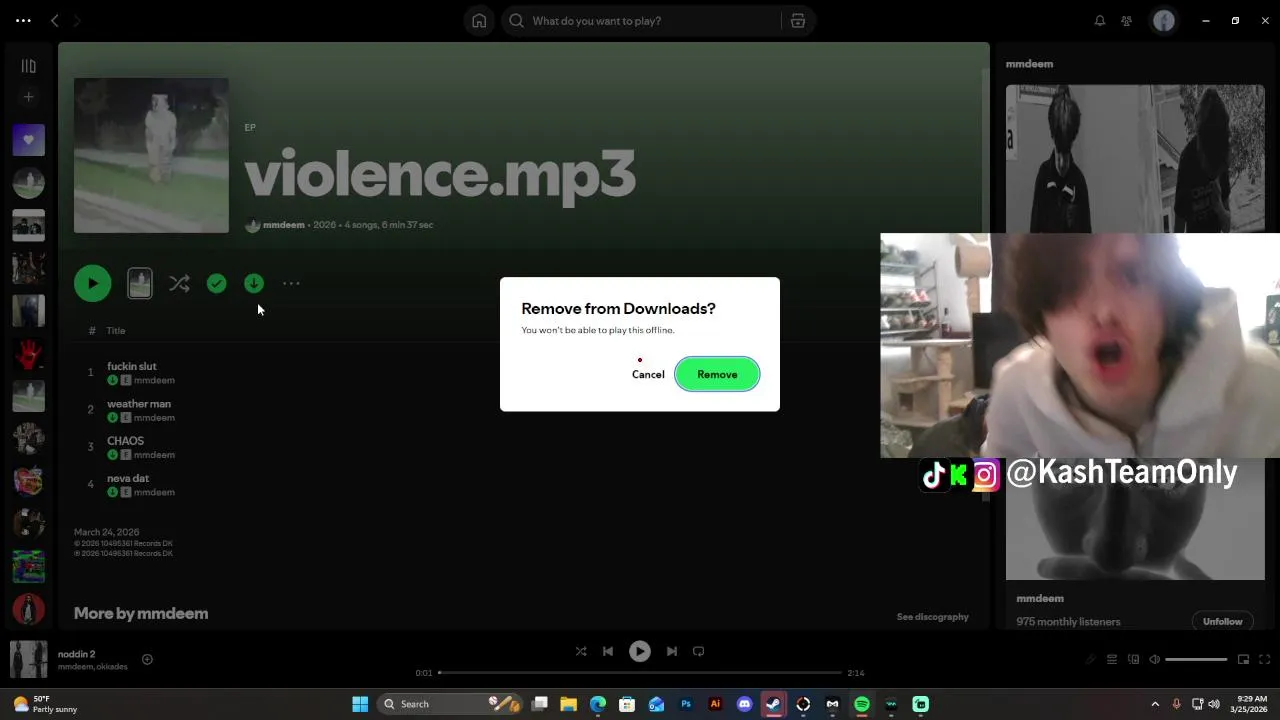Viewport: 1280px width, 720px height.
Task: Click play in the bottom player bar
Action: click(x=640, y=651)
